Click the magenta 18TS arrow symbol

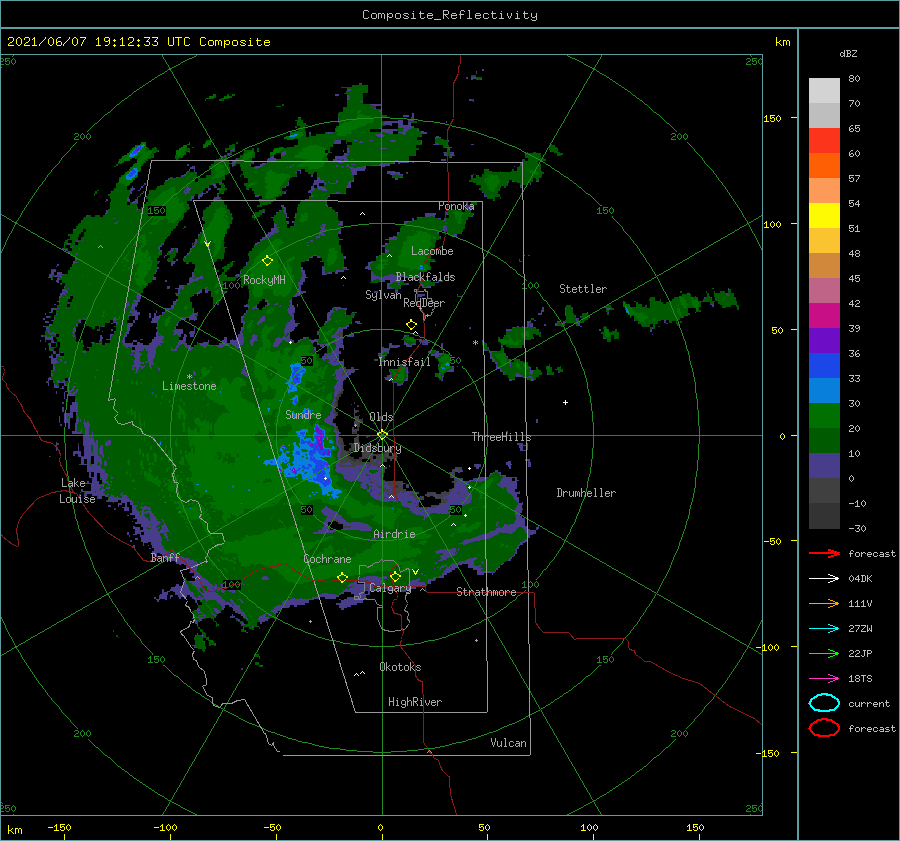tap(824, 679)
